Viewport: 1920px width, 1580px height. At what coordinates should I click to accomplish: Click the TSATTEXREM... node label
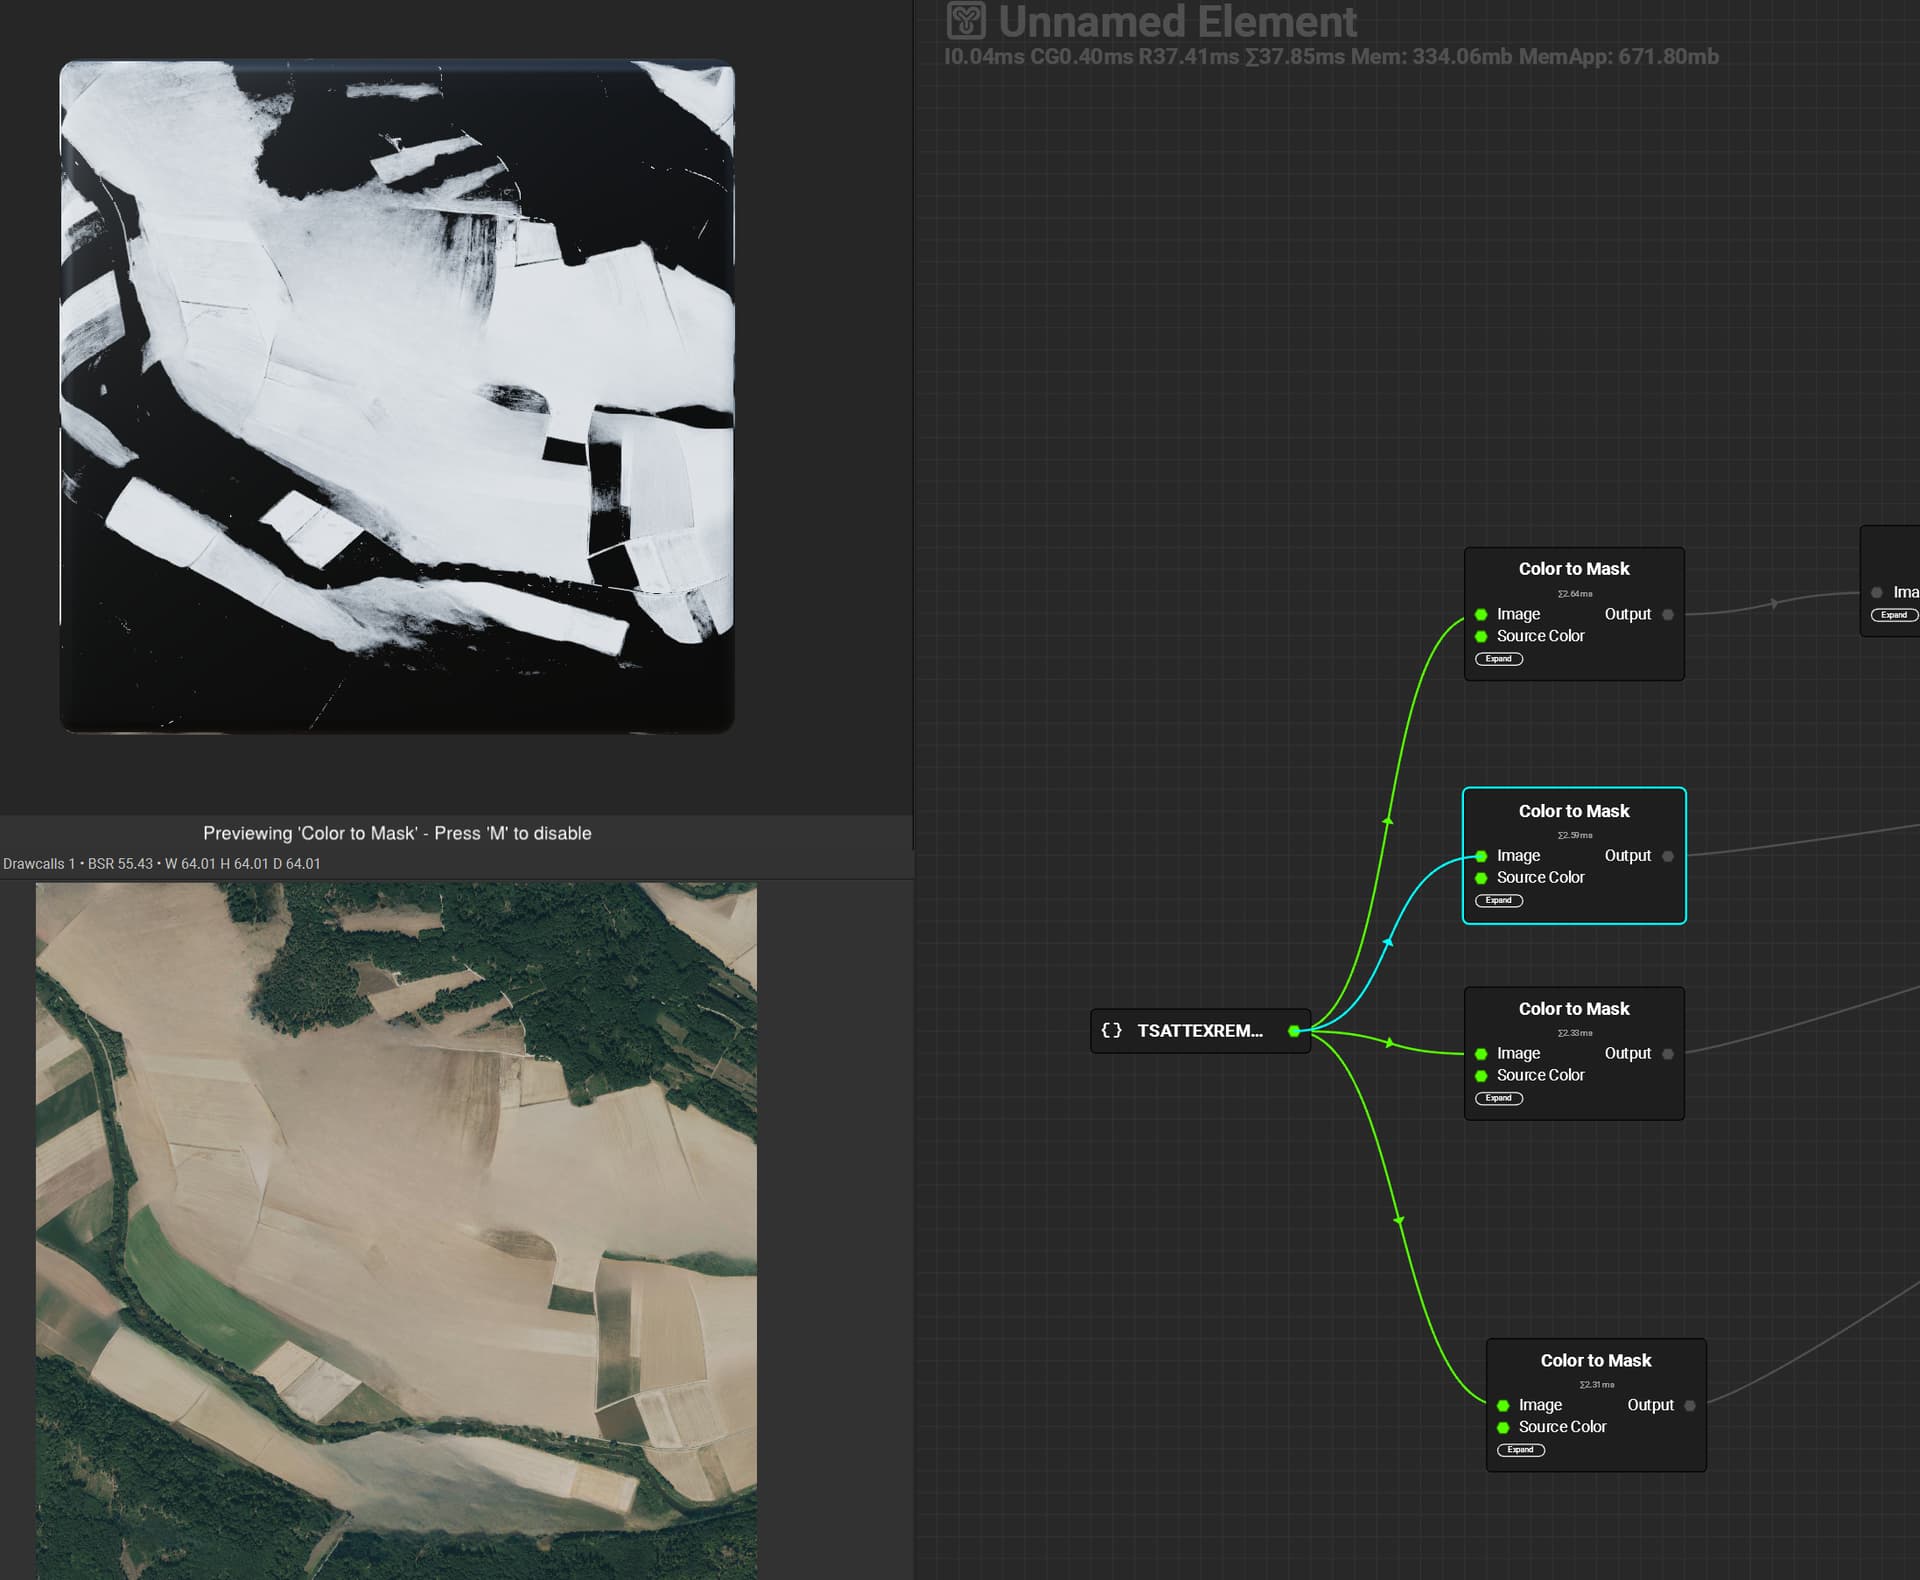point(1199,1031)
